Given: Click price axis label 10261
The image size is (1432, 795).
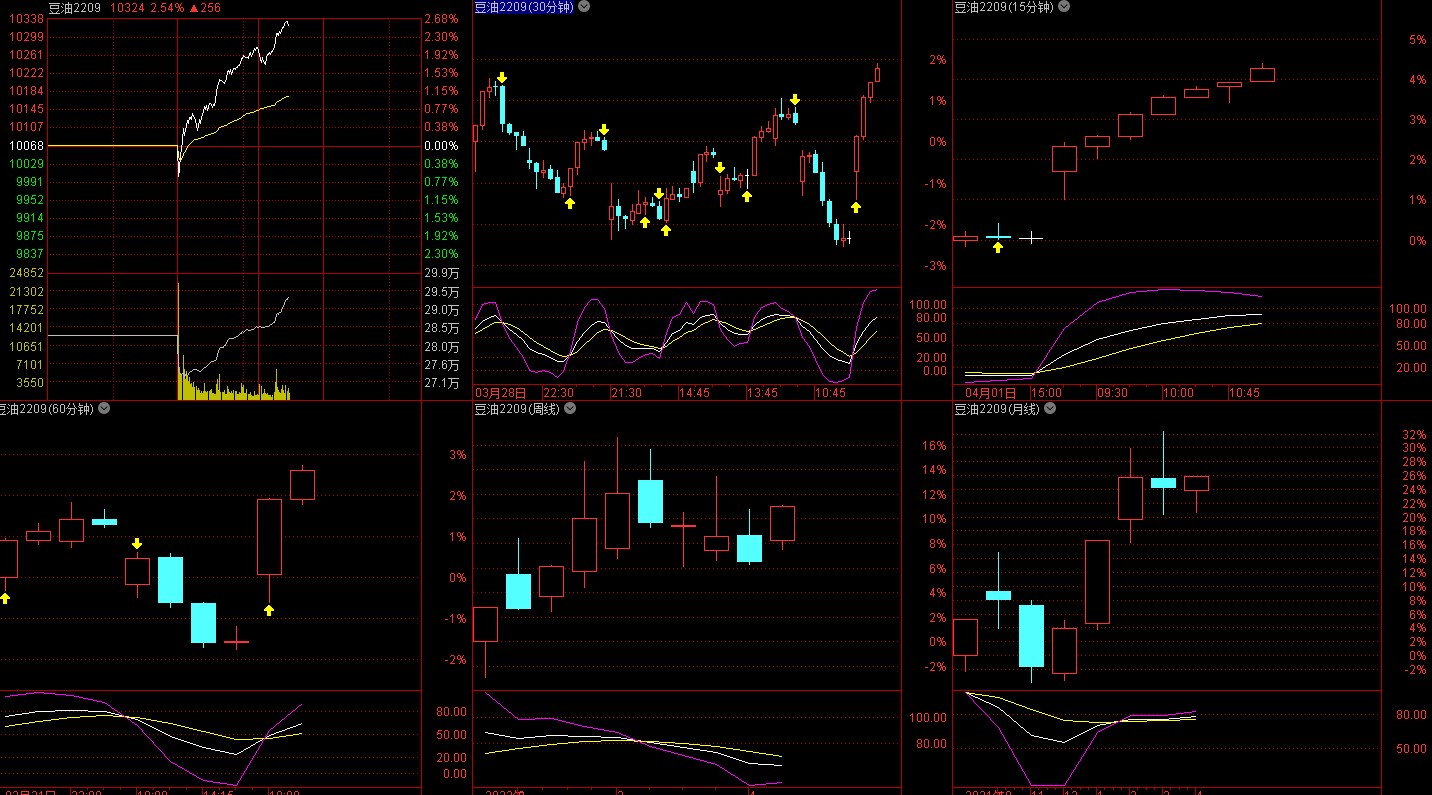Looking at the screenshot, I should [x=26, y=55].
